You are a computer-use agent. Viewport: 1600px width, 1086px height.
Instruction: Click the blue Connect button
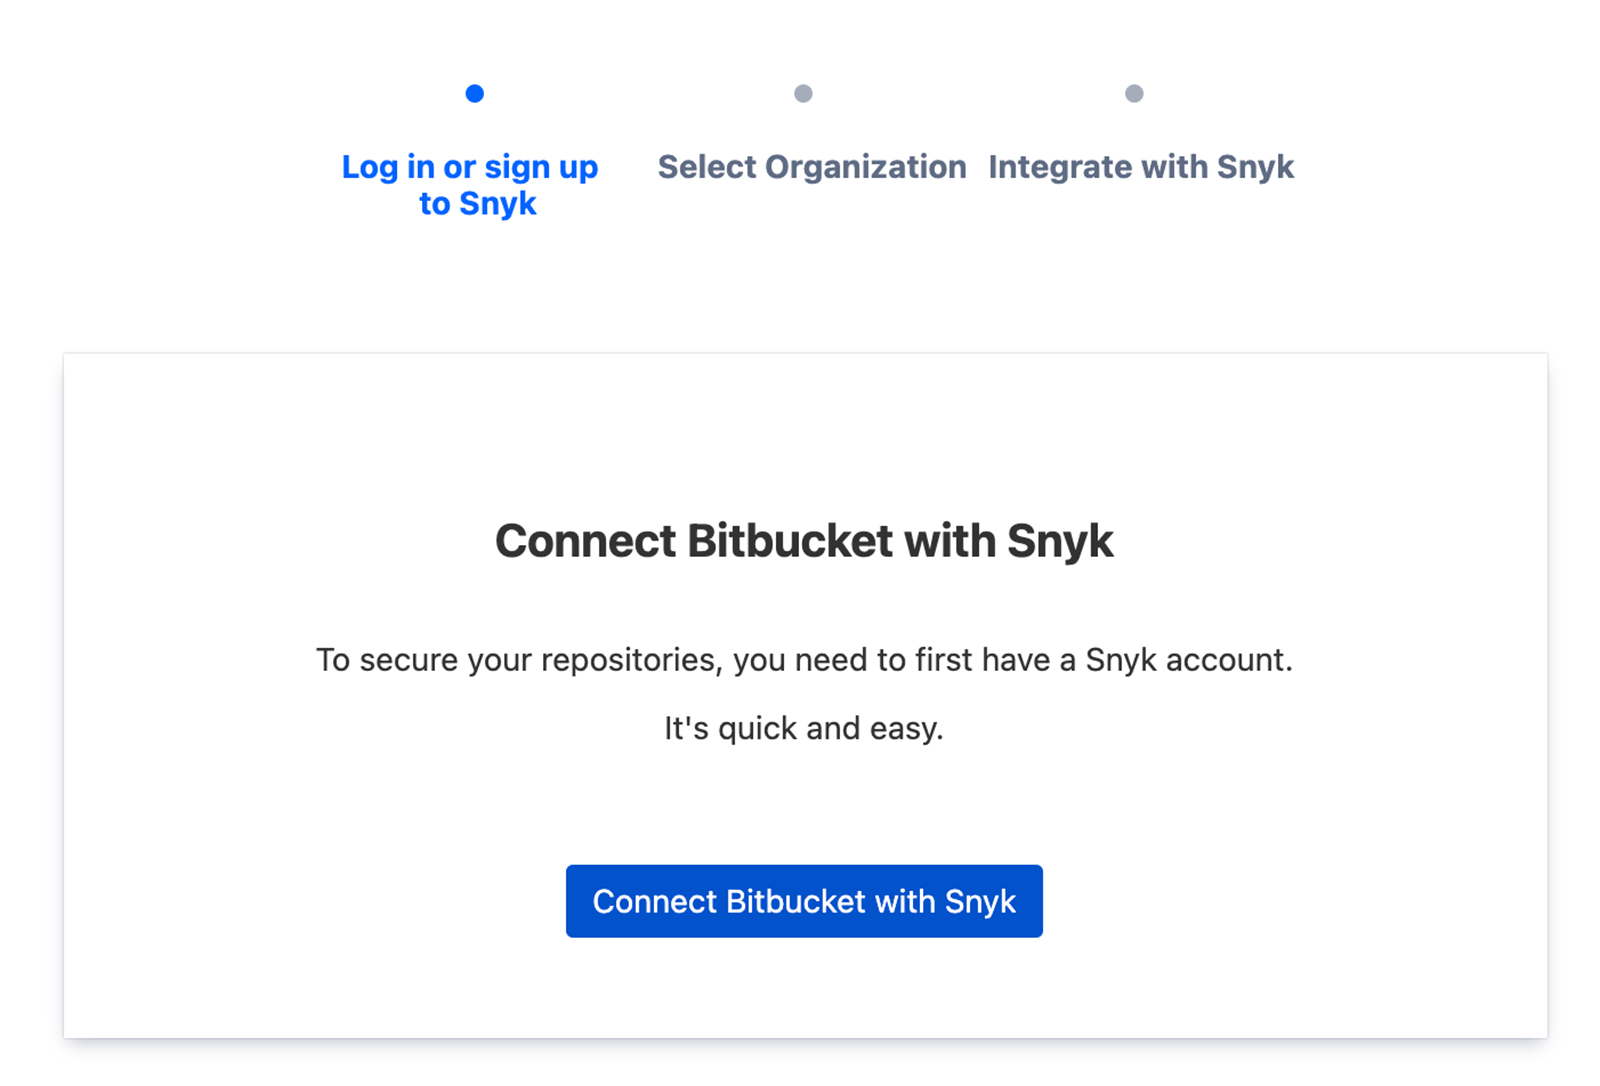point(803,900)
